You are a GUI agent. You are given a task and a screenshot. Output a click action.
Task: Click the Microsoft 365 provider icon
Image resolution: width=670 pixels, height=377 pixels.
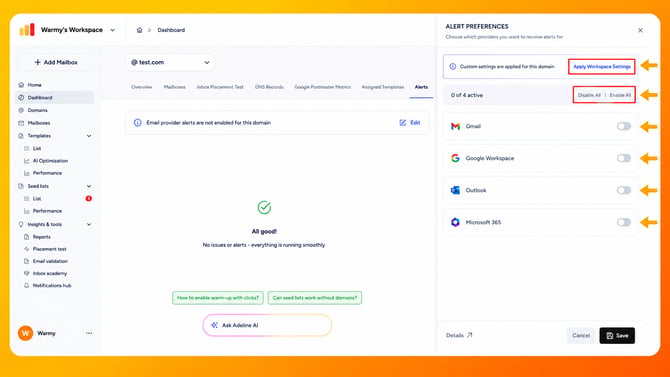(455, 222)
